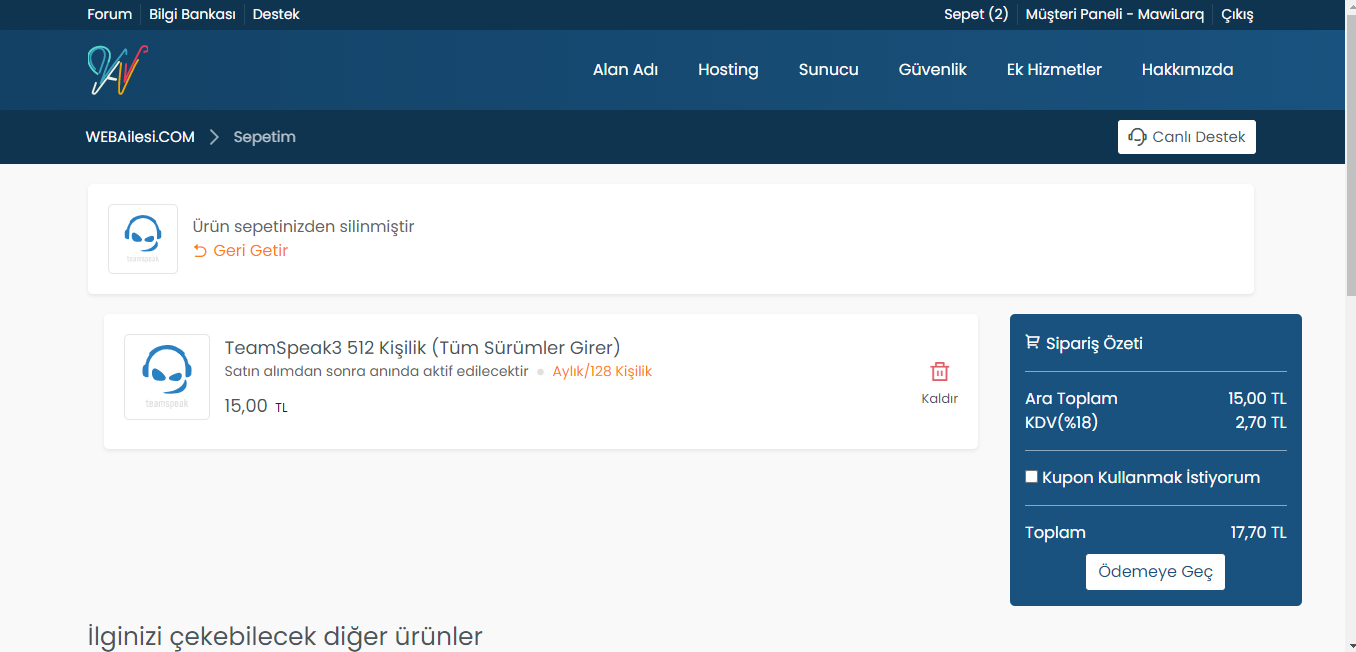Click the Ödemeye Geç button
Viewport: 1356px width, 652px height.
click(1155, 572)
